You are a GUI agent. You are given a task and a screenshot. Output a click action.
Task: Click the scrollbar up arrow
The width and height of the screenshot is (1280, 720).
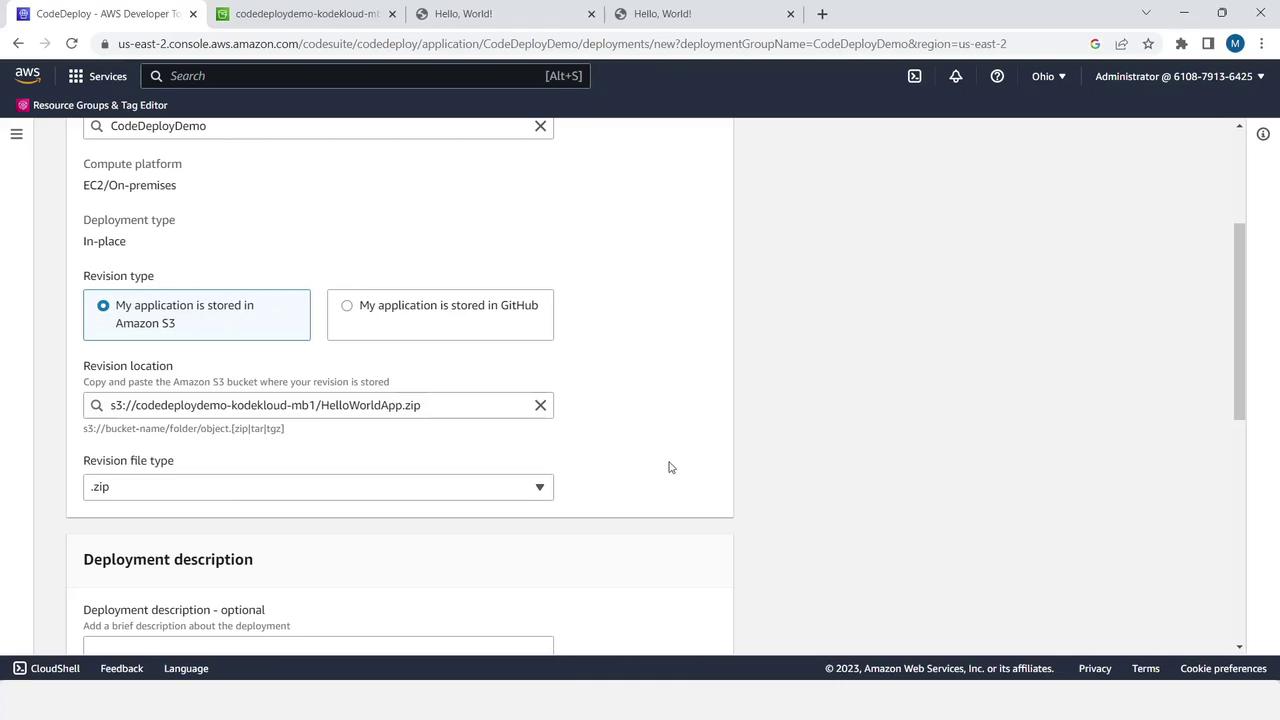(x=1240, y=126)
